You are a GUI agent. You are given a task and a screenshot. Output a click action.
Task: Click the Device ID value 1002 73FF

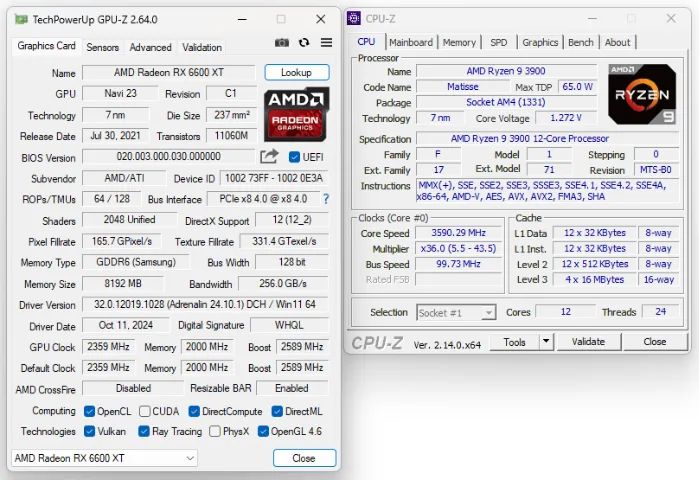(274, 178)
